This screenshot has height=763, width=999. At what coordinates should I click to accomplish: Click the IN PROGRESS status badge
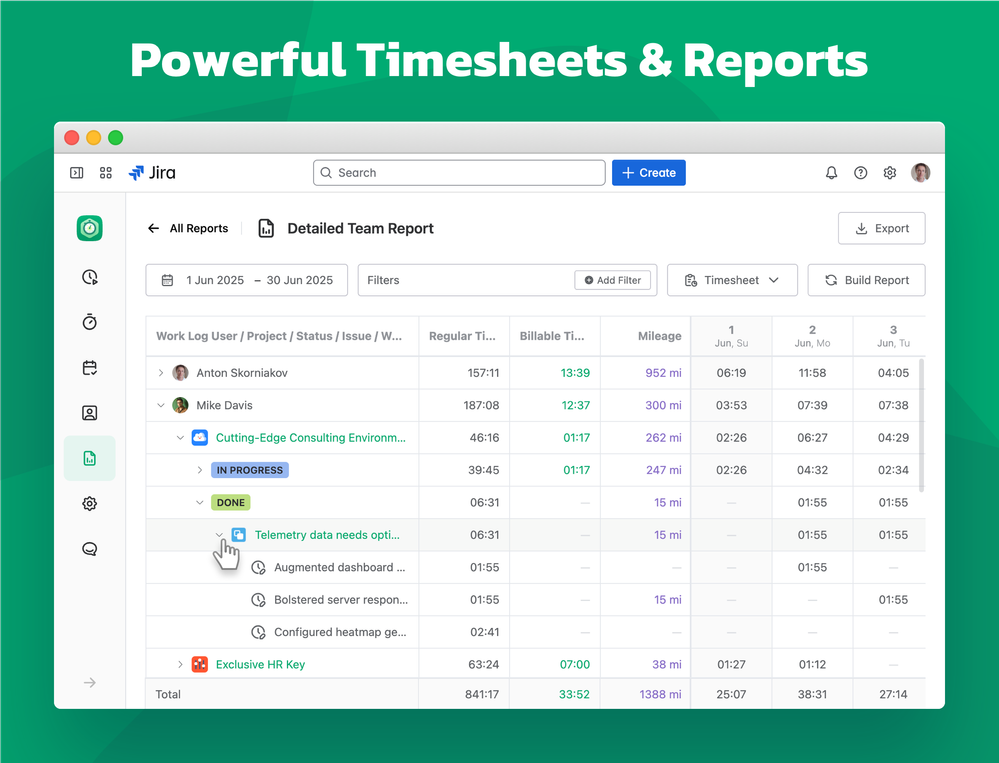point(250,470)
